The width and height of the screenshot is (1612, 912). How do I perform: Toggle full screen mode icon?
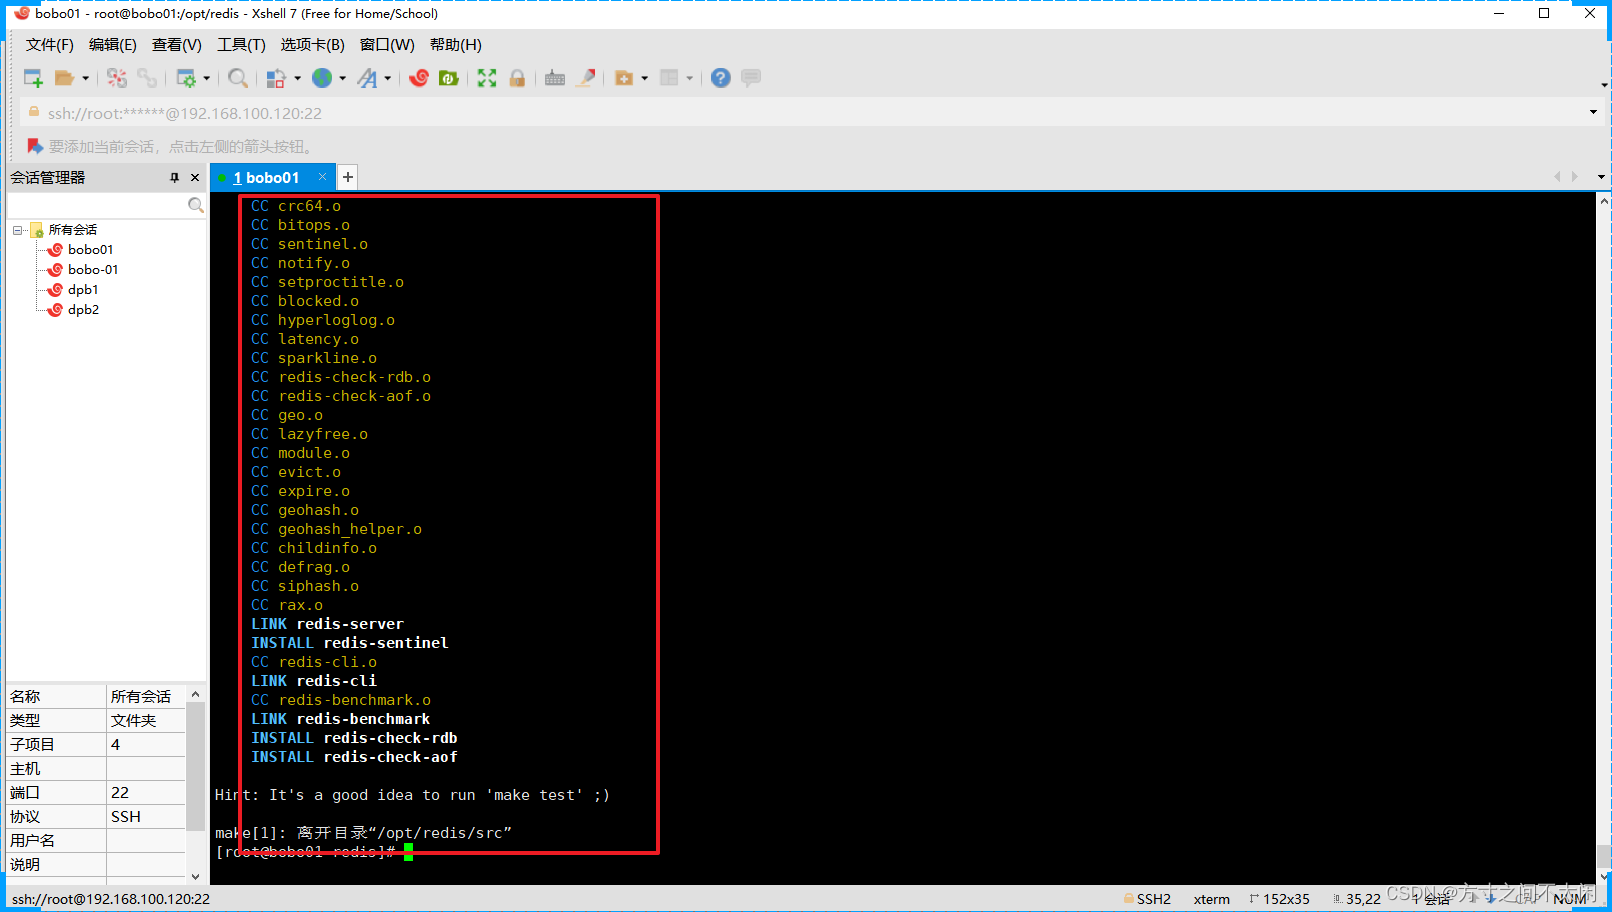(x=487, y=77)
